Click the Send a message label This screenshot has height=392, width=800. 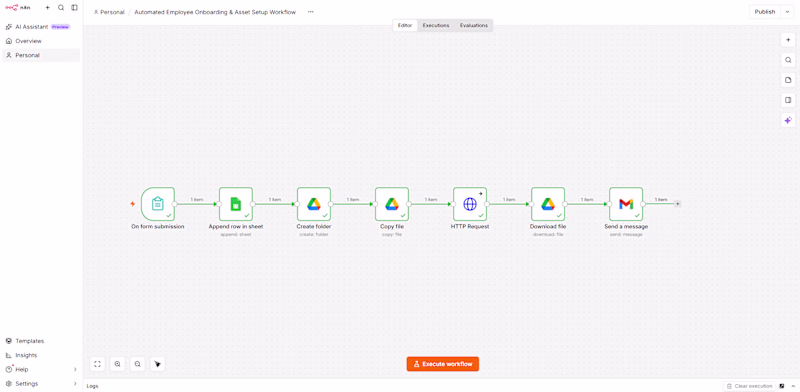pos(626,227)
